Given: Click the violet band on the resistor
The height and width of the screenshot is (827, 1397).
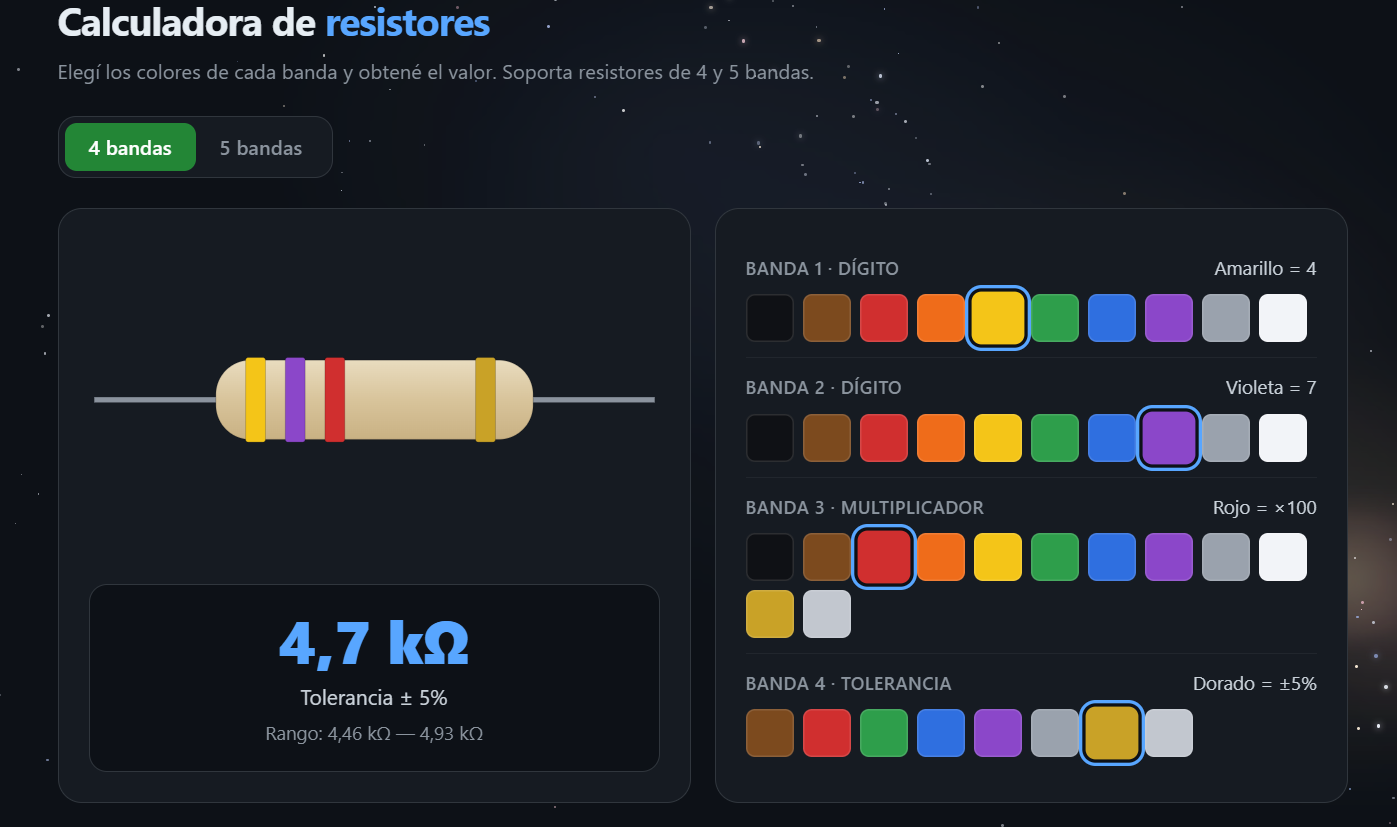Looking at the screenshot, I should pos(295,399).
